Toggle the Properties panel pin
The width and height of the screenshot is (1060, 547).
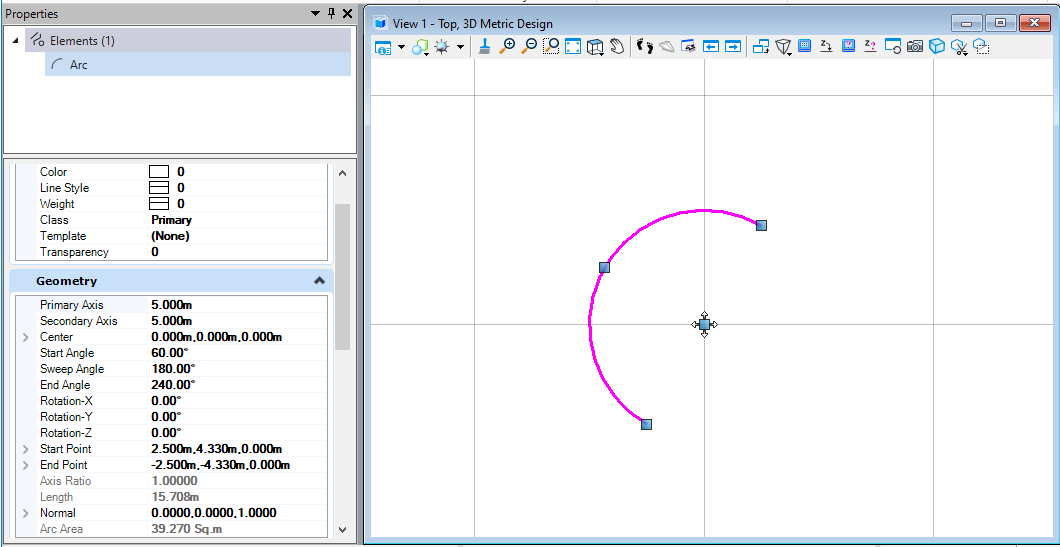[x=331, y=14]
